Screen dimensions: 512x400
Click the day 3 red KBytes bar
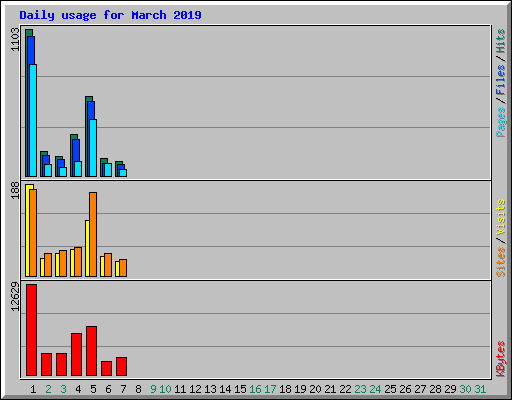pos(61,364)
